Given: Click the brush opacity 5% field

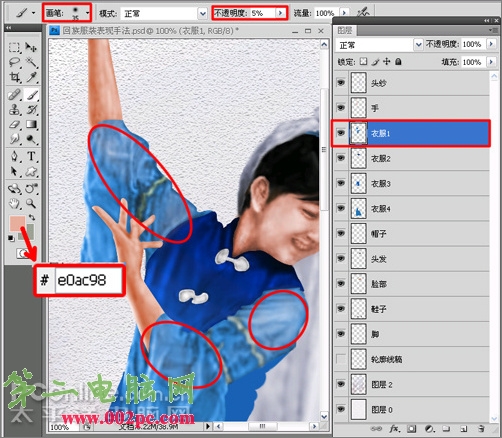Looking at the screenshot, I should tap(263, 13).
